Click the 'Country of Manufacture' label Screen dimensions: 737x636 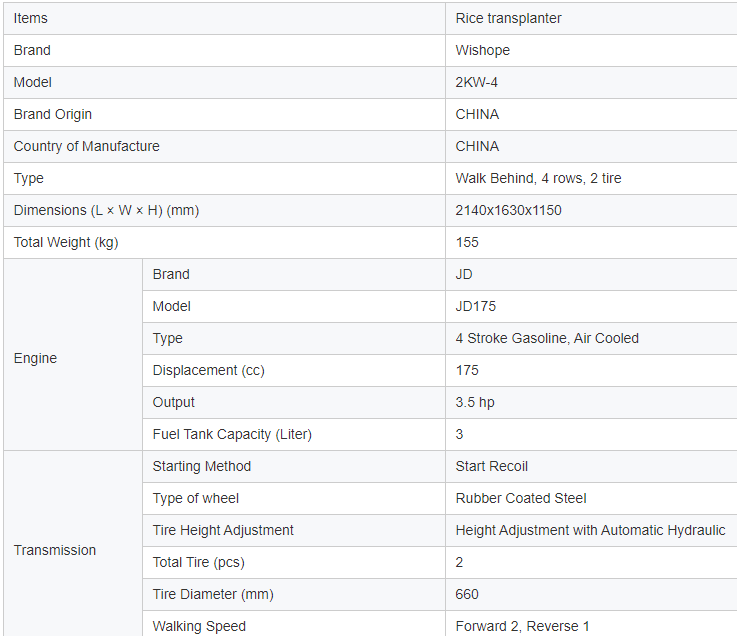[86, 146]
